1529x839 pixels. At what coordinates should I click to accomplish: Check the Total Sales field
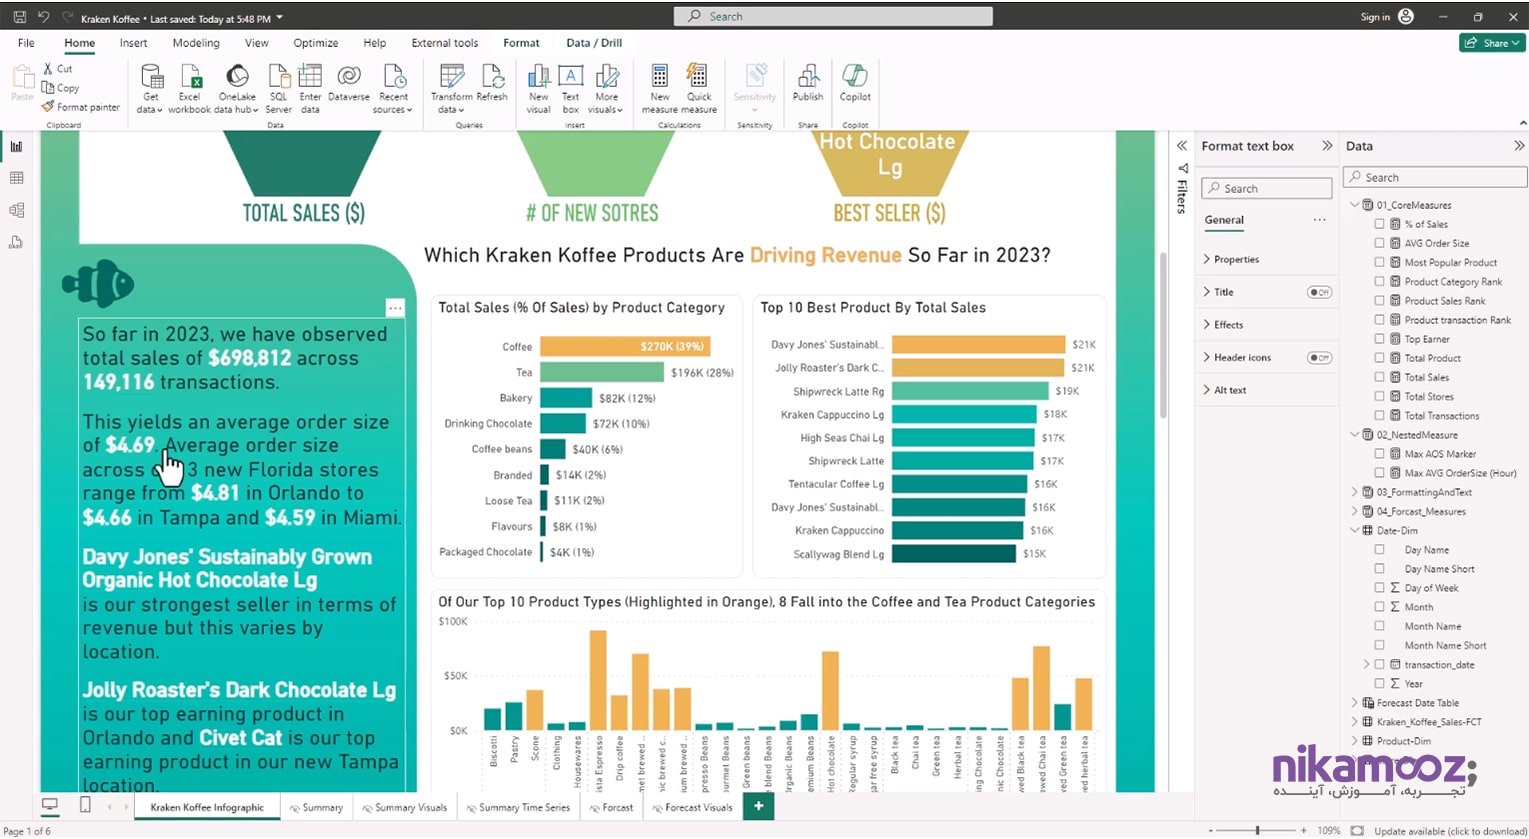[1379, 377]
